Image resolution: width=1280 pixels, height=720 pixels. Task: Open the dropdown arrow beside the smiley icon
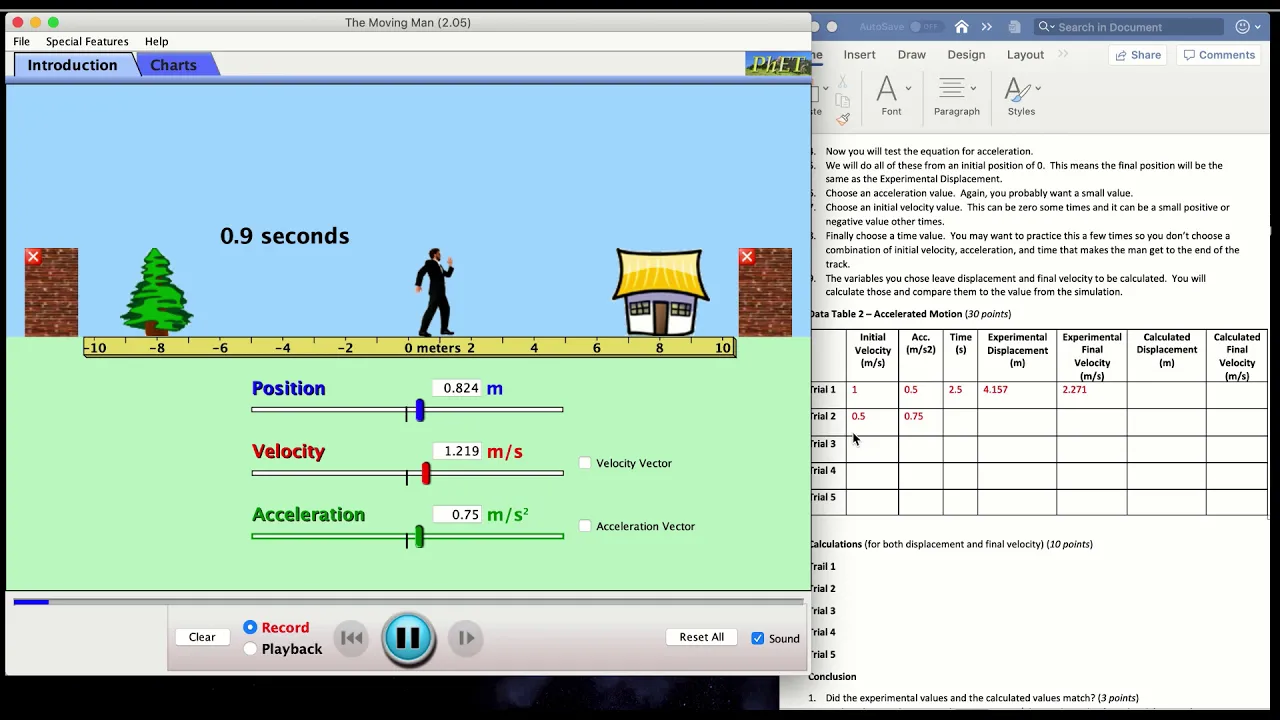click(x=1260, y=27)
